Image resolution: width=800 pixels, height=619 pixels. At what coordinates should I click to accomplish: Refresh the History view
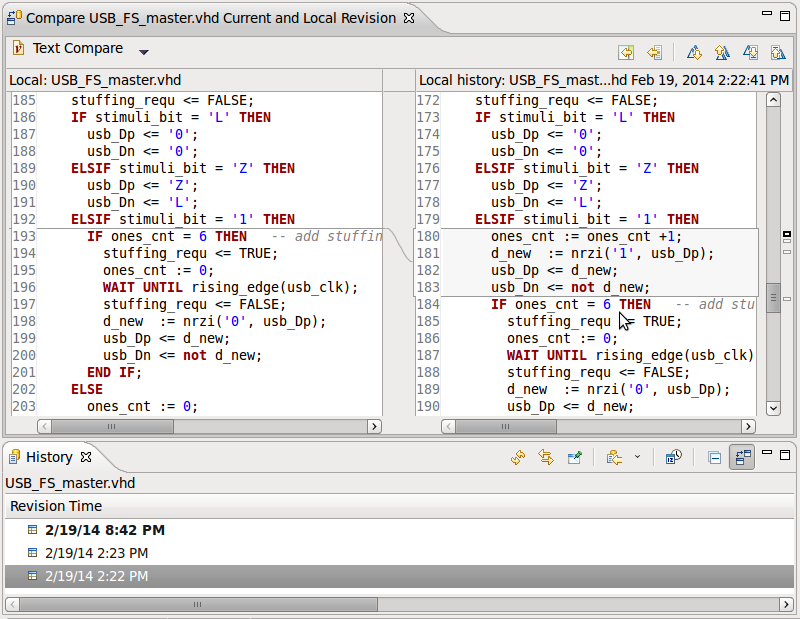click(518, 457)
